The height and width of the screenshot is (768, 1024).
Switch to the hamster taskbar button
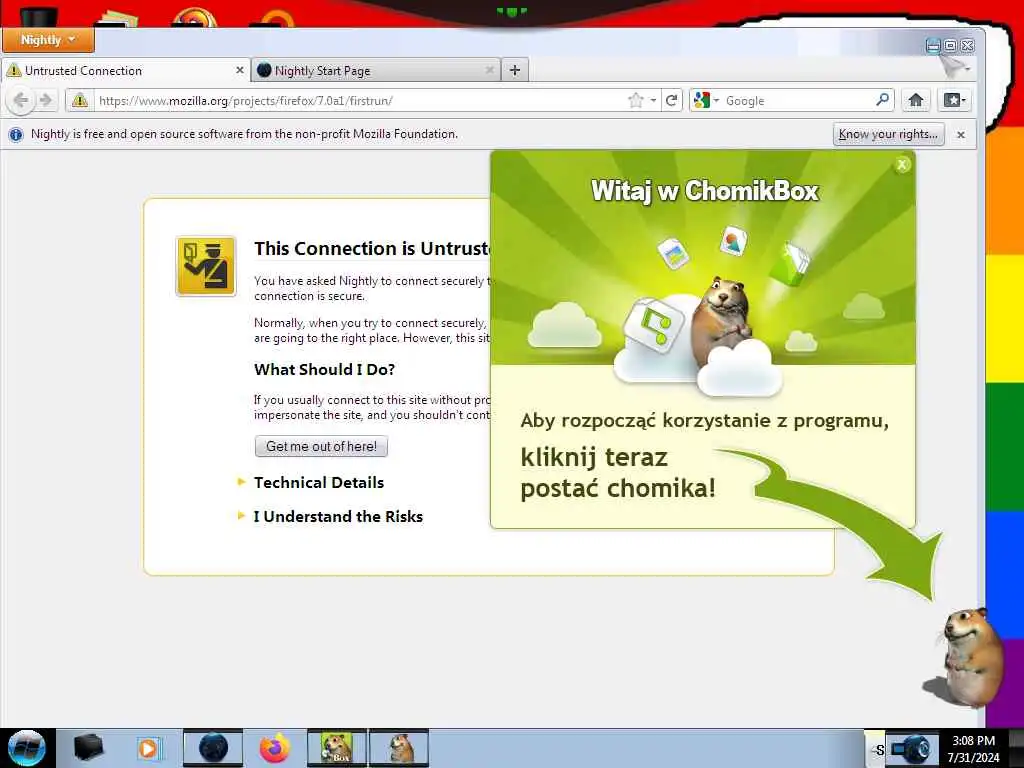tap(399, 748)
